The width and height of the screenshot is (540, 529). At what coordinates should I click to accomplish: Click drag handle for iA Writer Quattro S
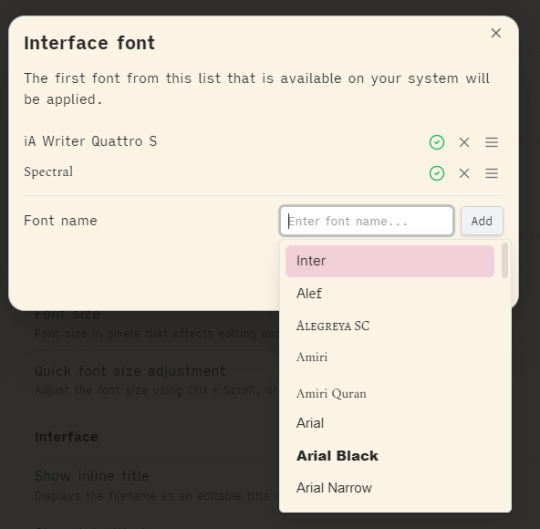coord(491,142)
